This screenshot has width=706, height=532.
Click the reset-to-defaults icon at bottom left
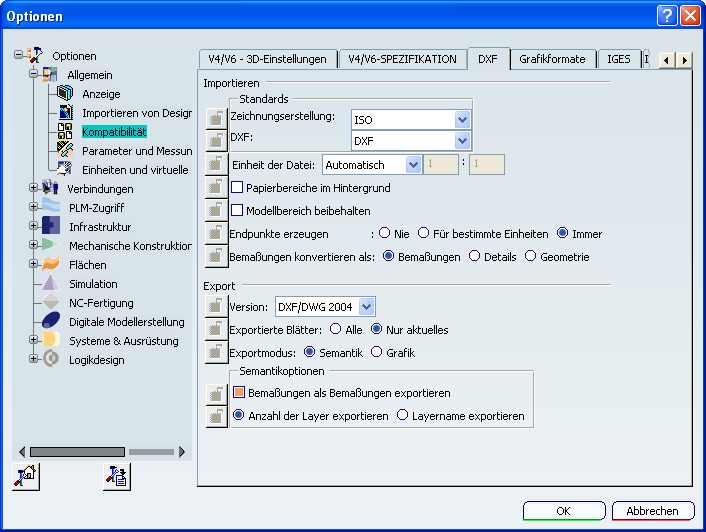(x=25, y=477)
